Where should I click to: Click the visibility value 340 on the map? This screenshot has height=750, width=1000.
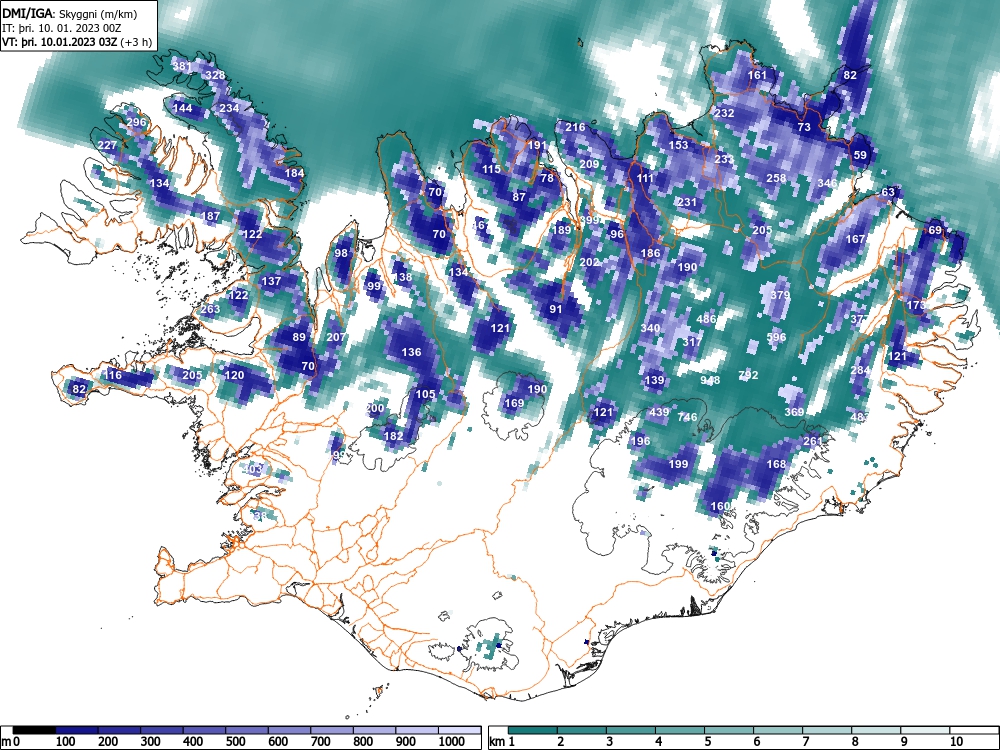(650, 328)
